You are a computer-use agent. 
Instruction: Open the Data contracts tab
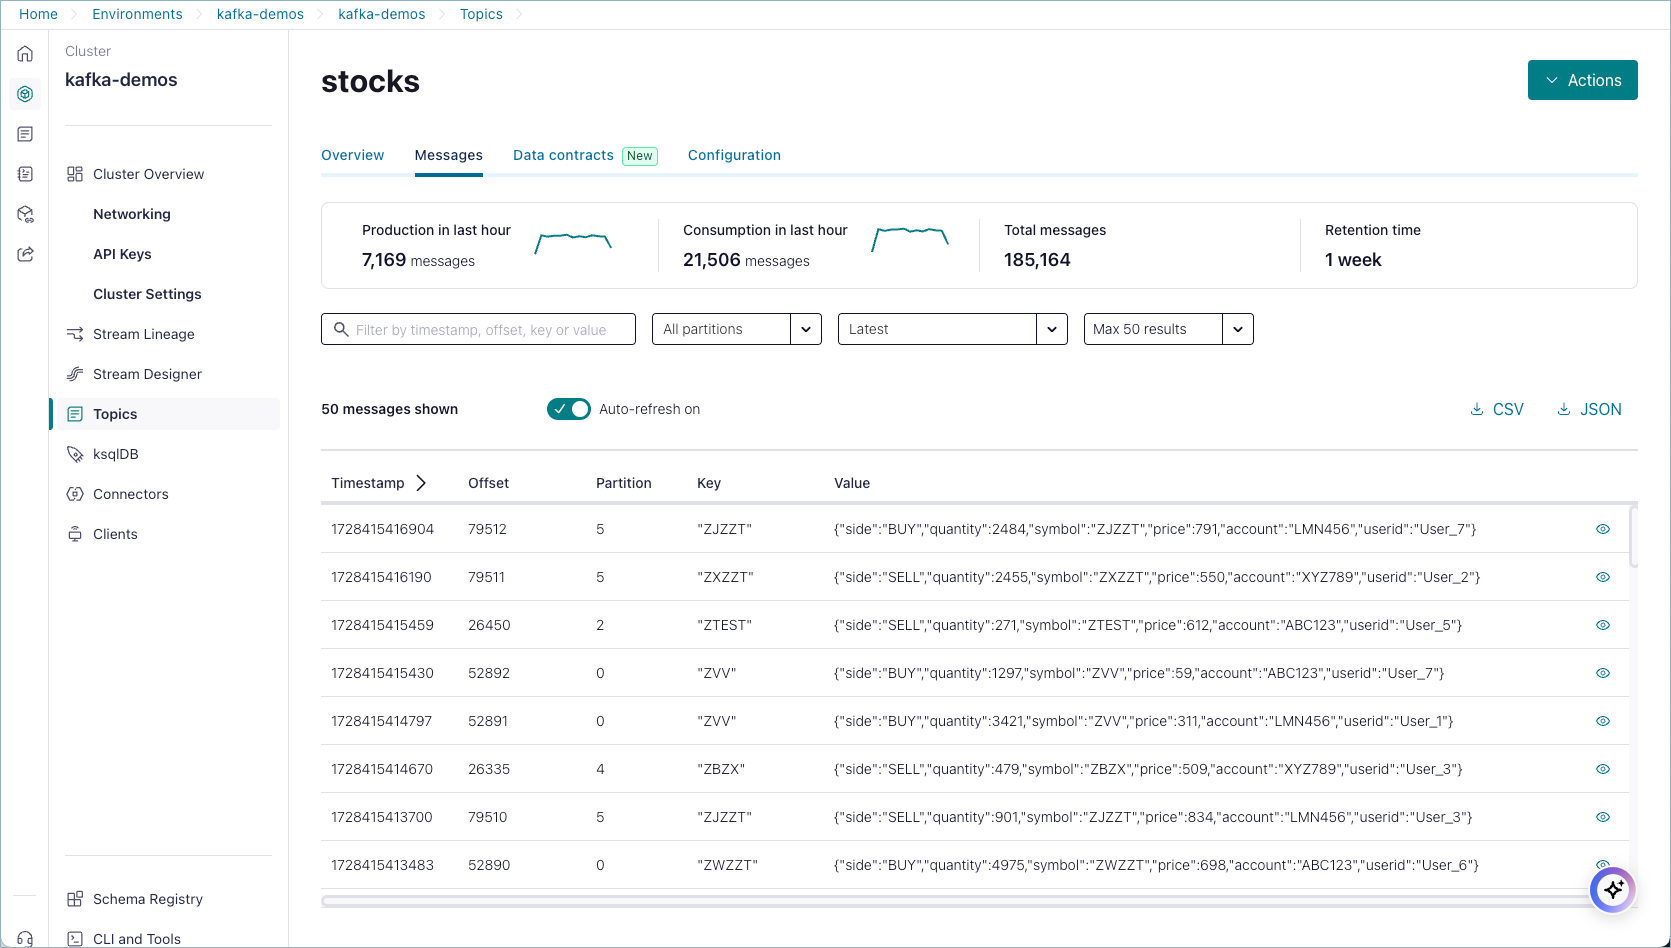(563, 155)
